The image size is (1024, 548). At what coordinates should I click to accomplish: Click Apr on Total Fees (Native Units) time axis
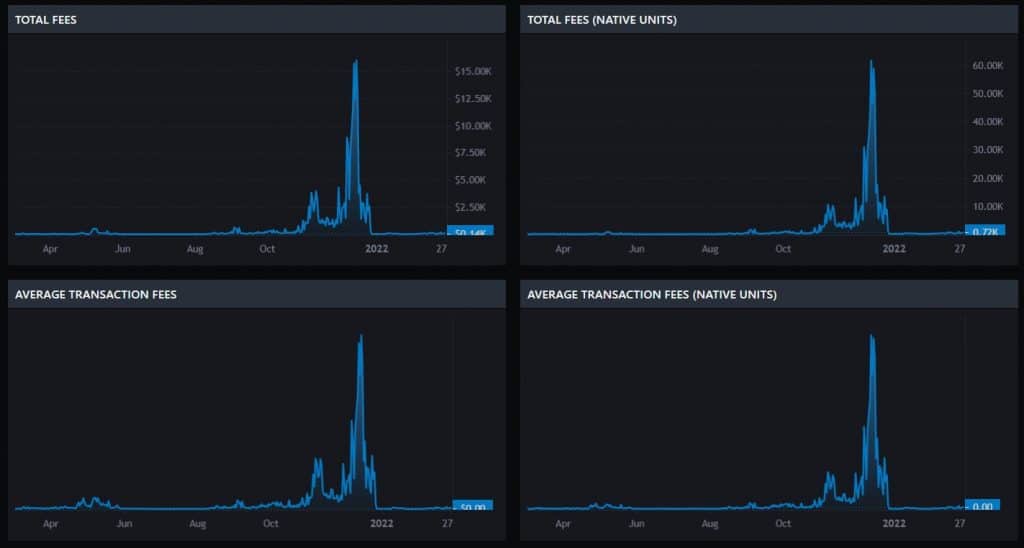point(563,249)
